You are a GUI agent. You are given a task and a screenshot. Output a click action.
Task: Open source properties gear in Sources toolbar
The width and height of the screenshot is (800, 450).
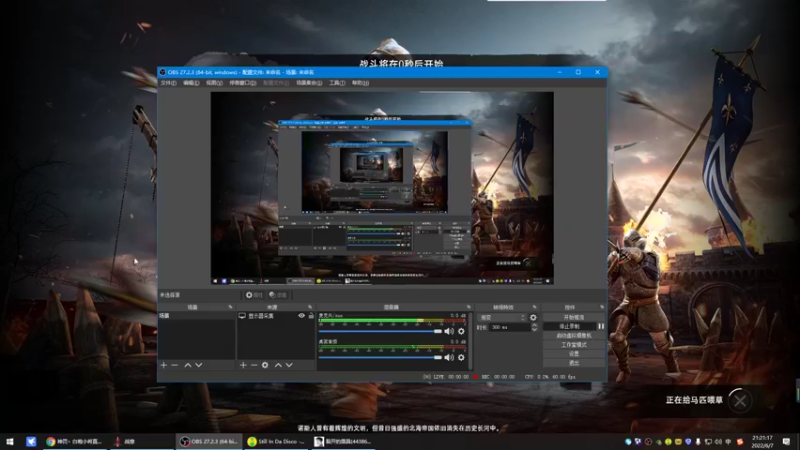click(265, 365)
